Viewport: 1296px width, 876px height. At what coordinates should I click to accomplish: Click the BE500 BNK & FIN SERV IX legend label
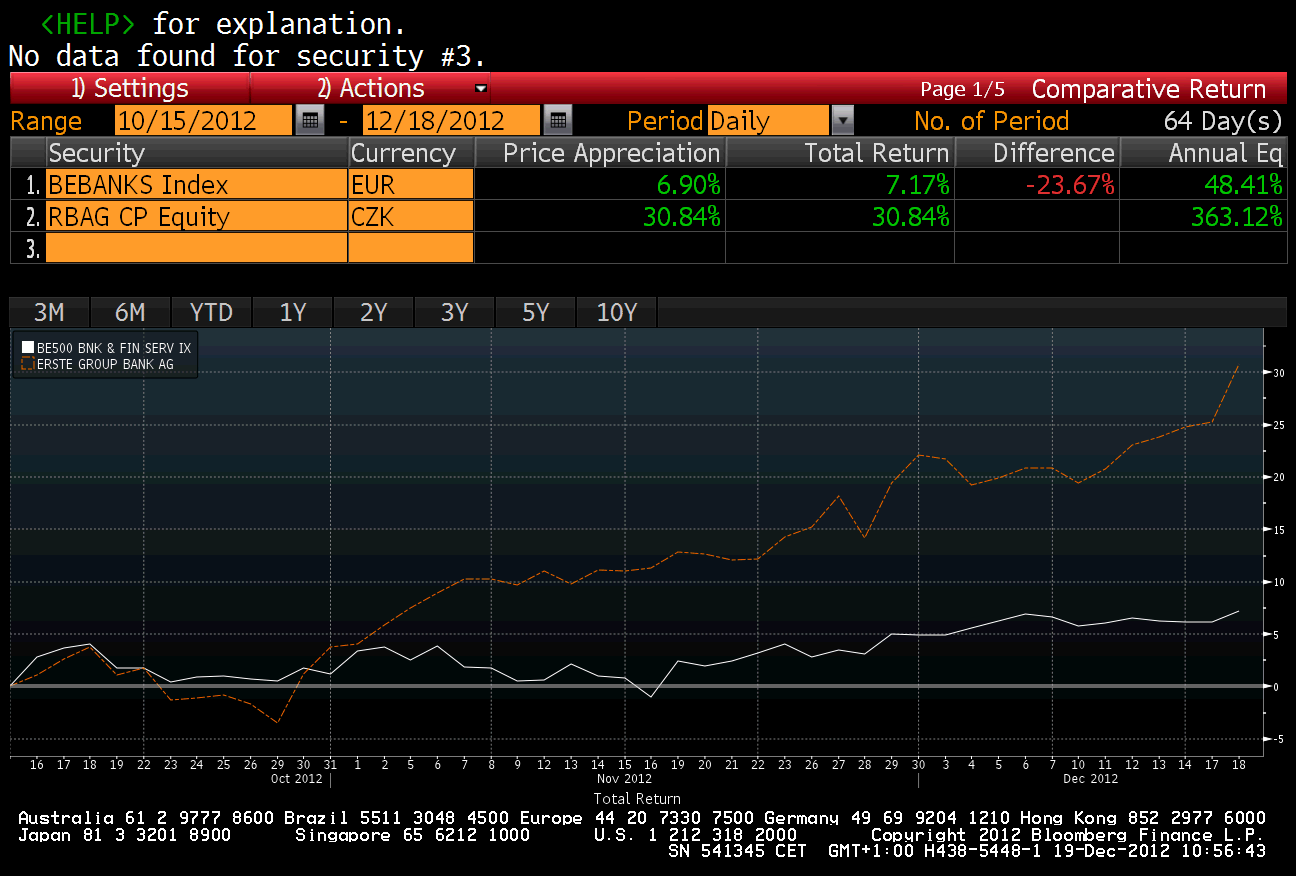(113, 348)
